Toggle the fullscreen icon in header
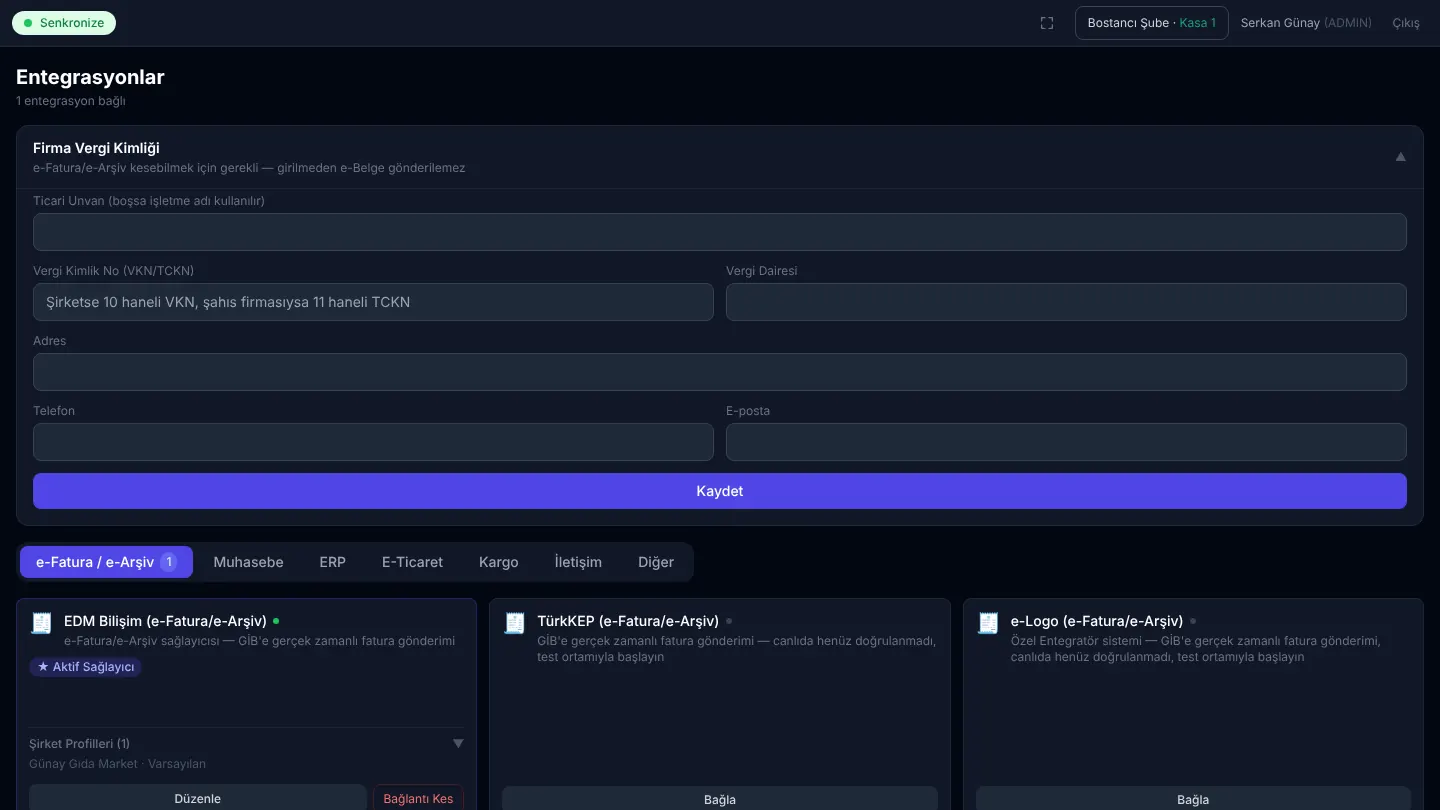1440x810 pixels. [1047, 23]
